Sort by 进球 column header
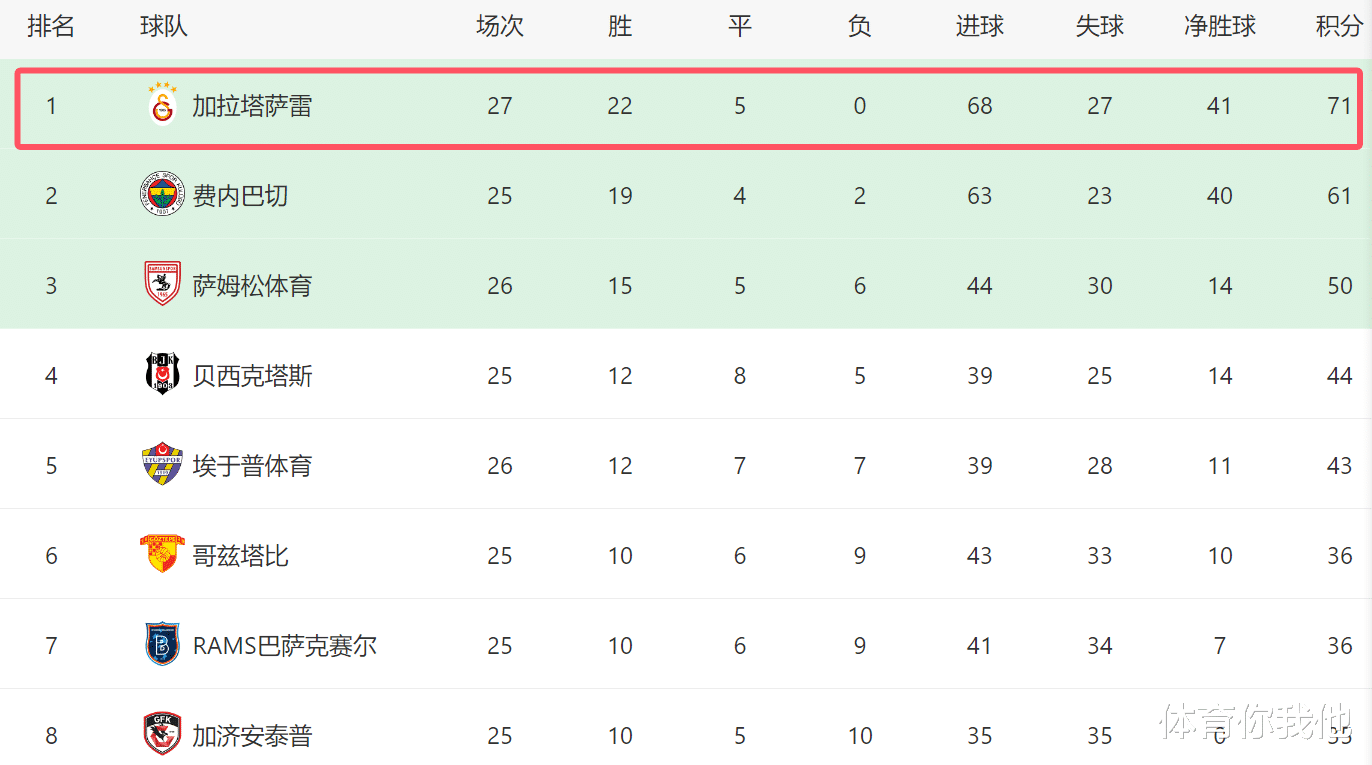 coord(980,27)
